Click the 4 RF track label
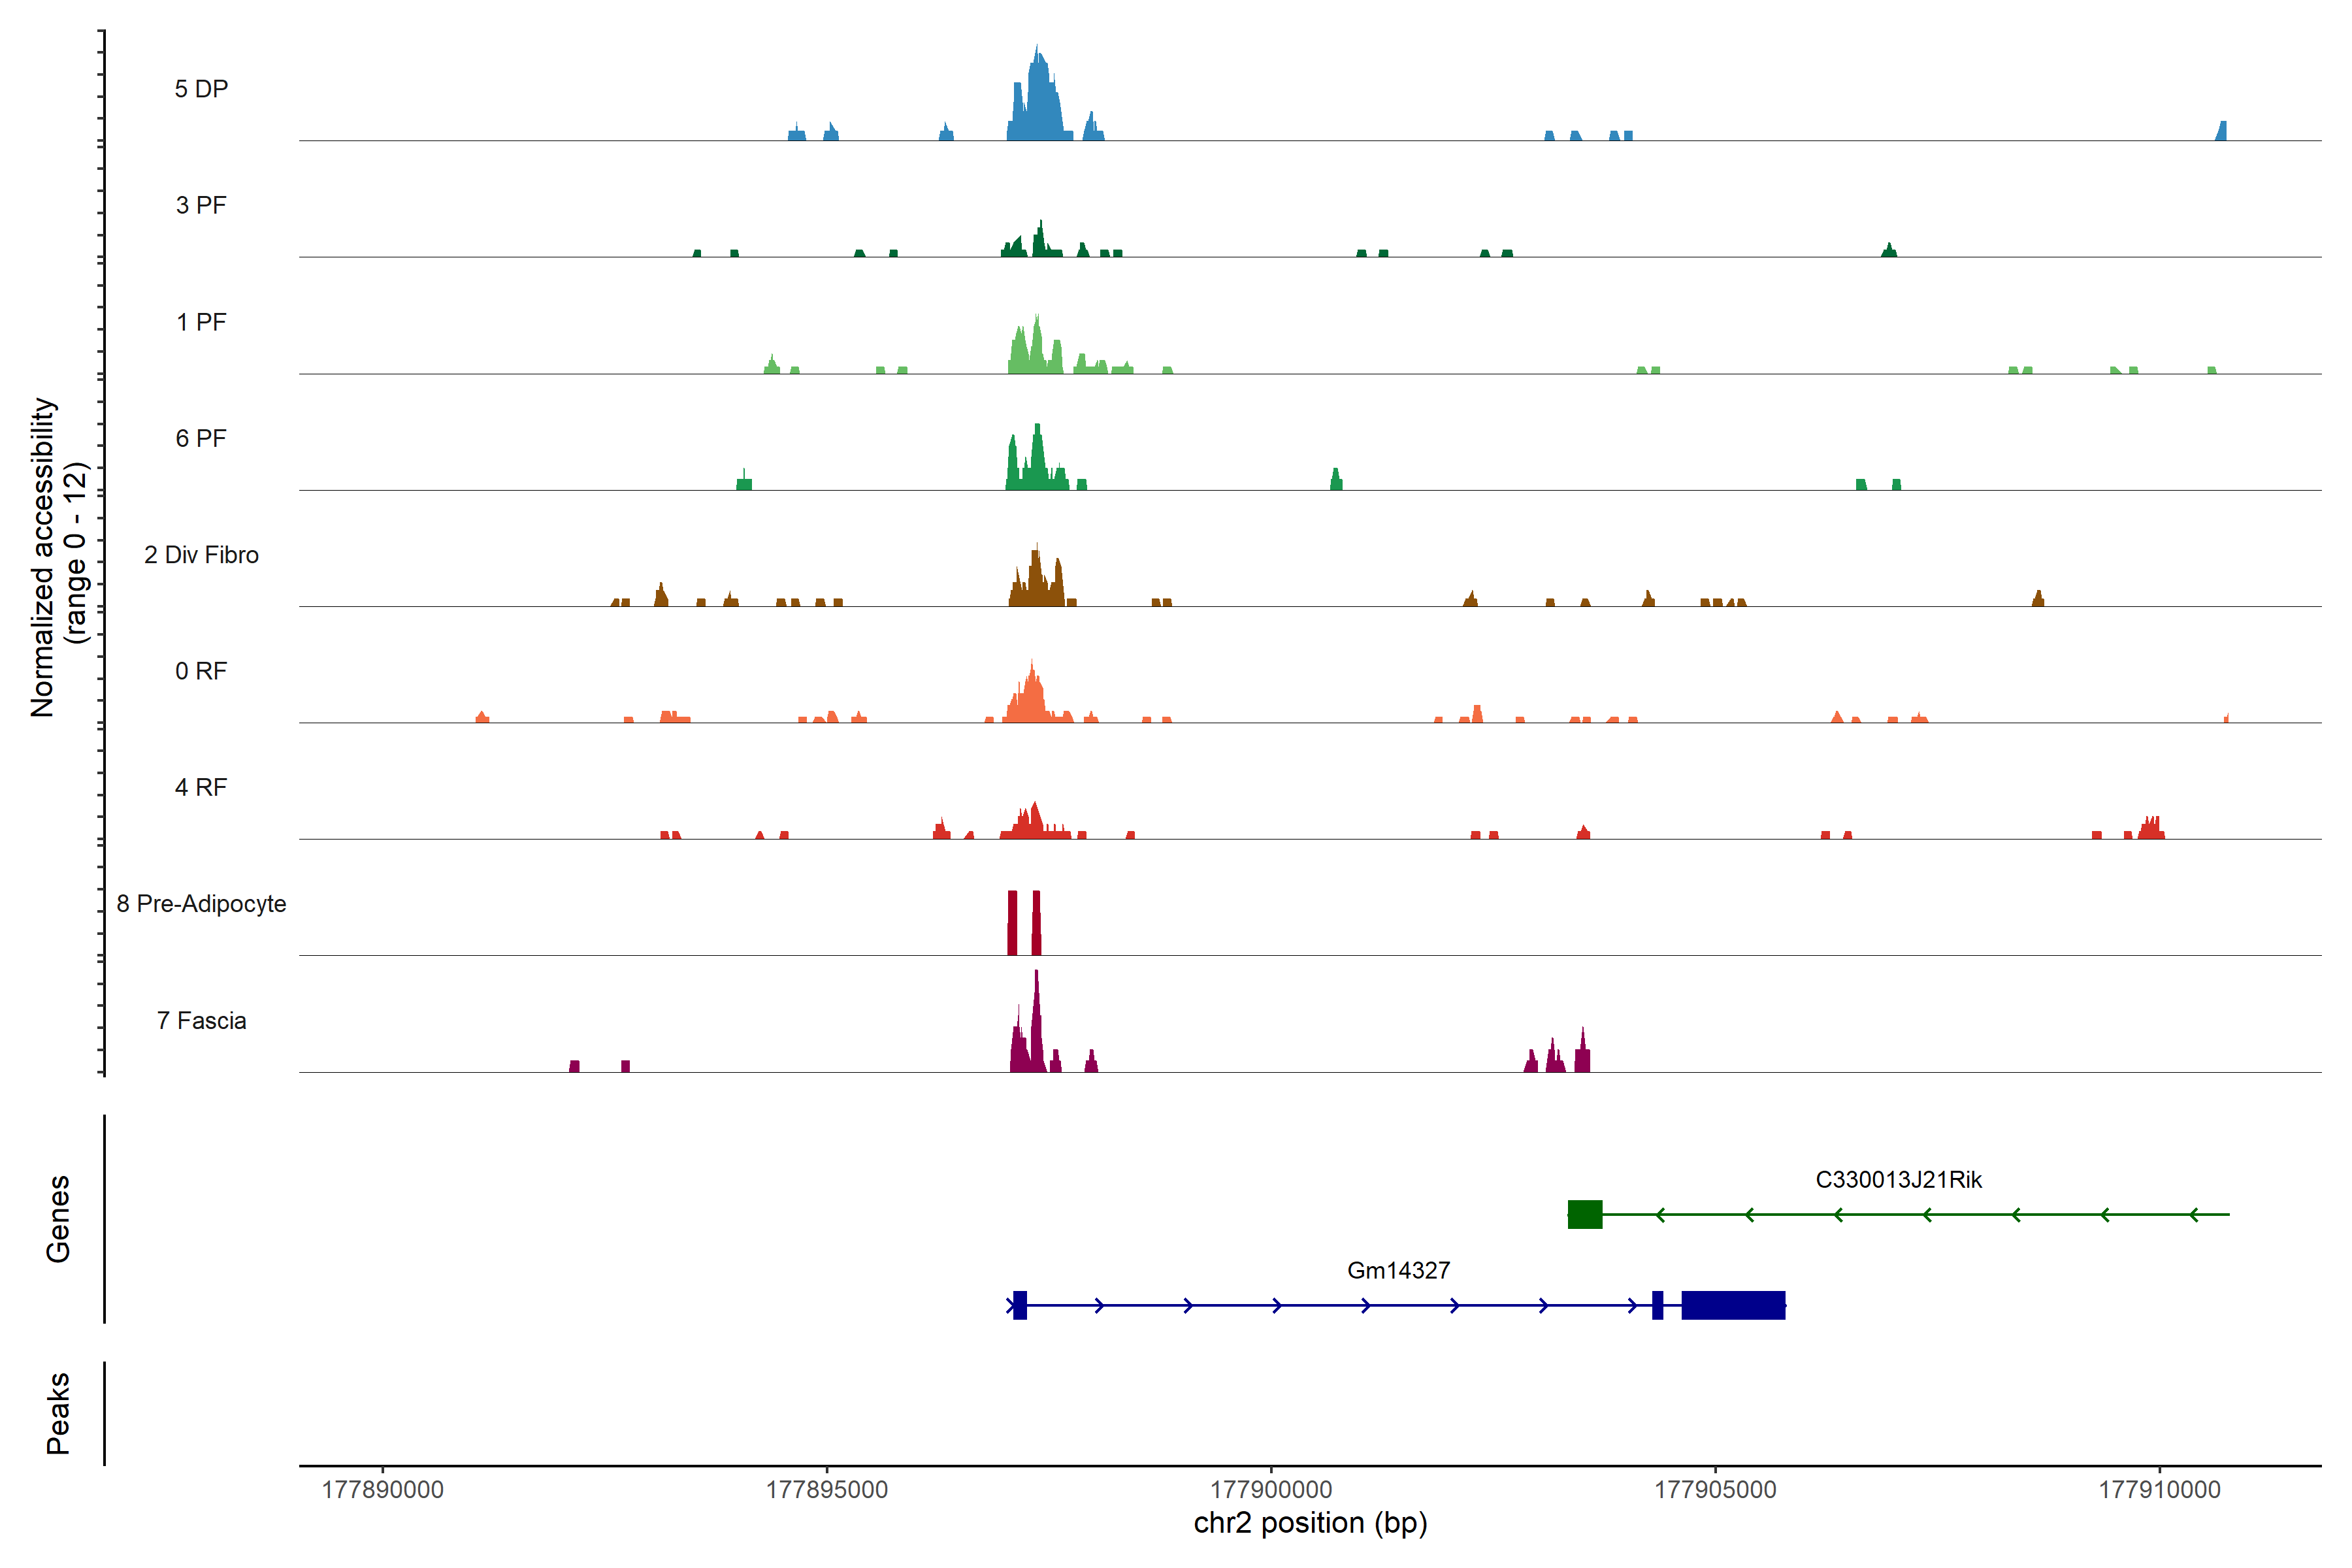Viewport: 2352px width, 1568px height. [201, 787]
